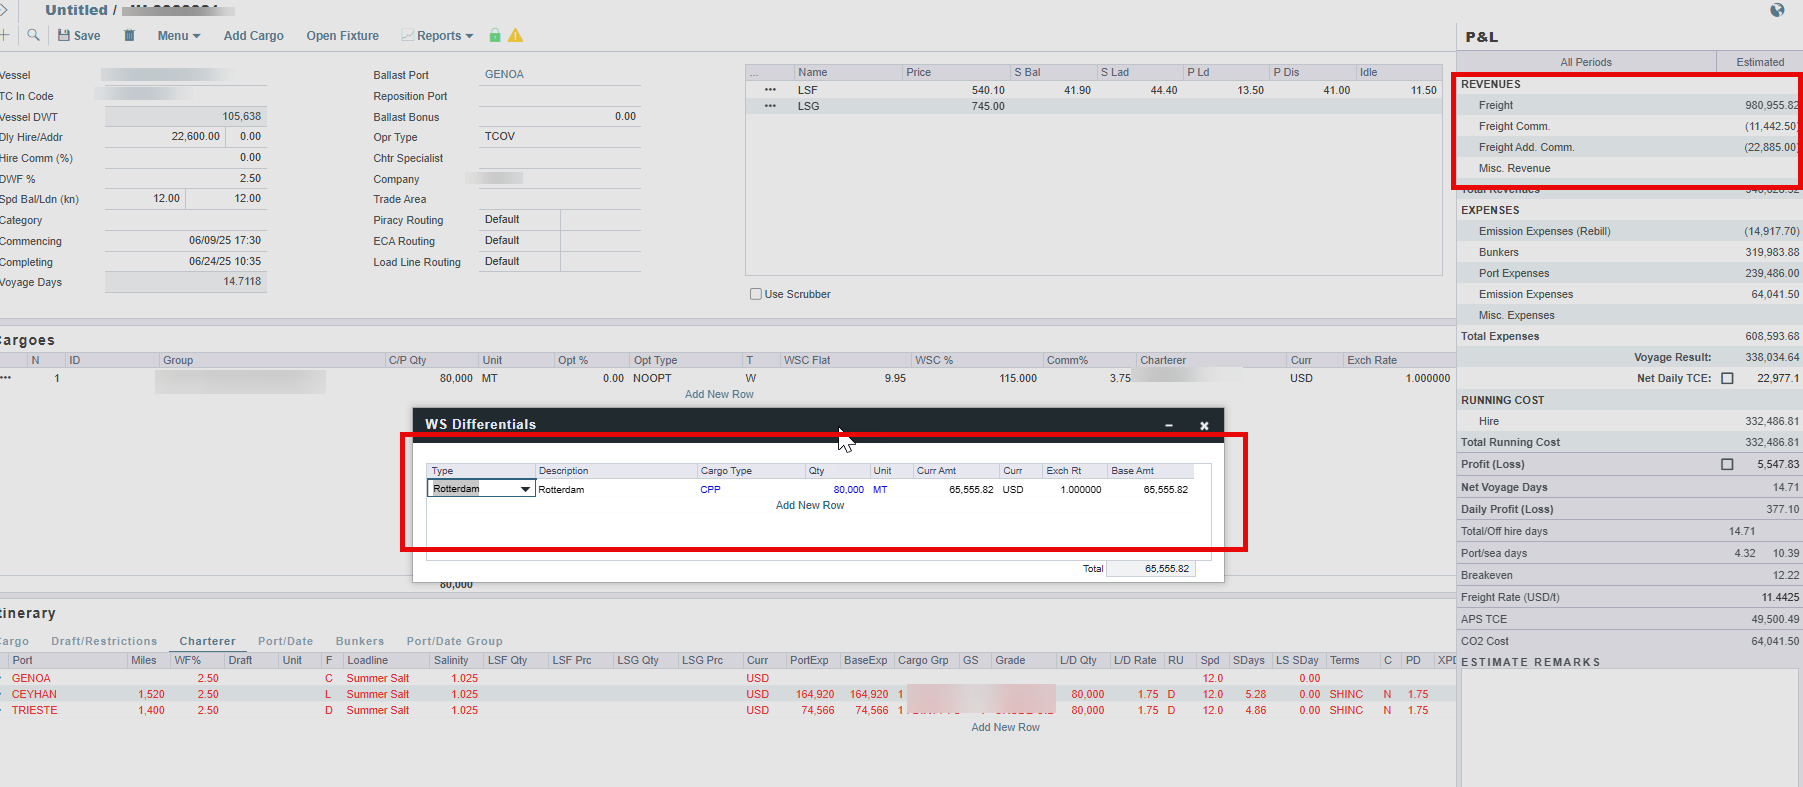Open the Rotterdam Type dropdown
This screenshot has height=787, width=1803.
525,489
